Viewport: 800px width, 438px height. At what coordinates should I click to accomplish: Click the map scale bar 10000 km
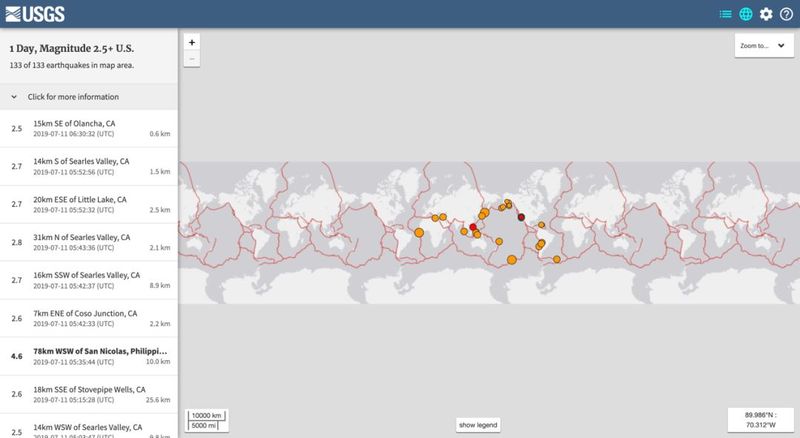tap(207, 416)
